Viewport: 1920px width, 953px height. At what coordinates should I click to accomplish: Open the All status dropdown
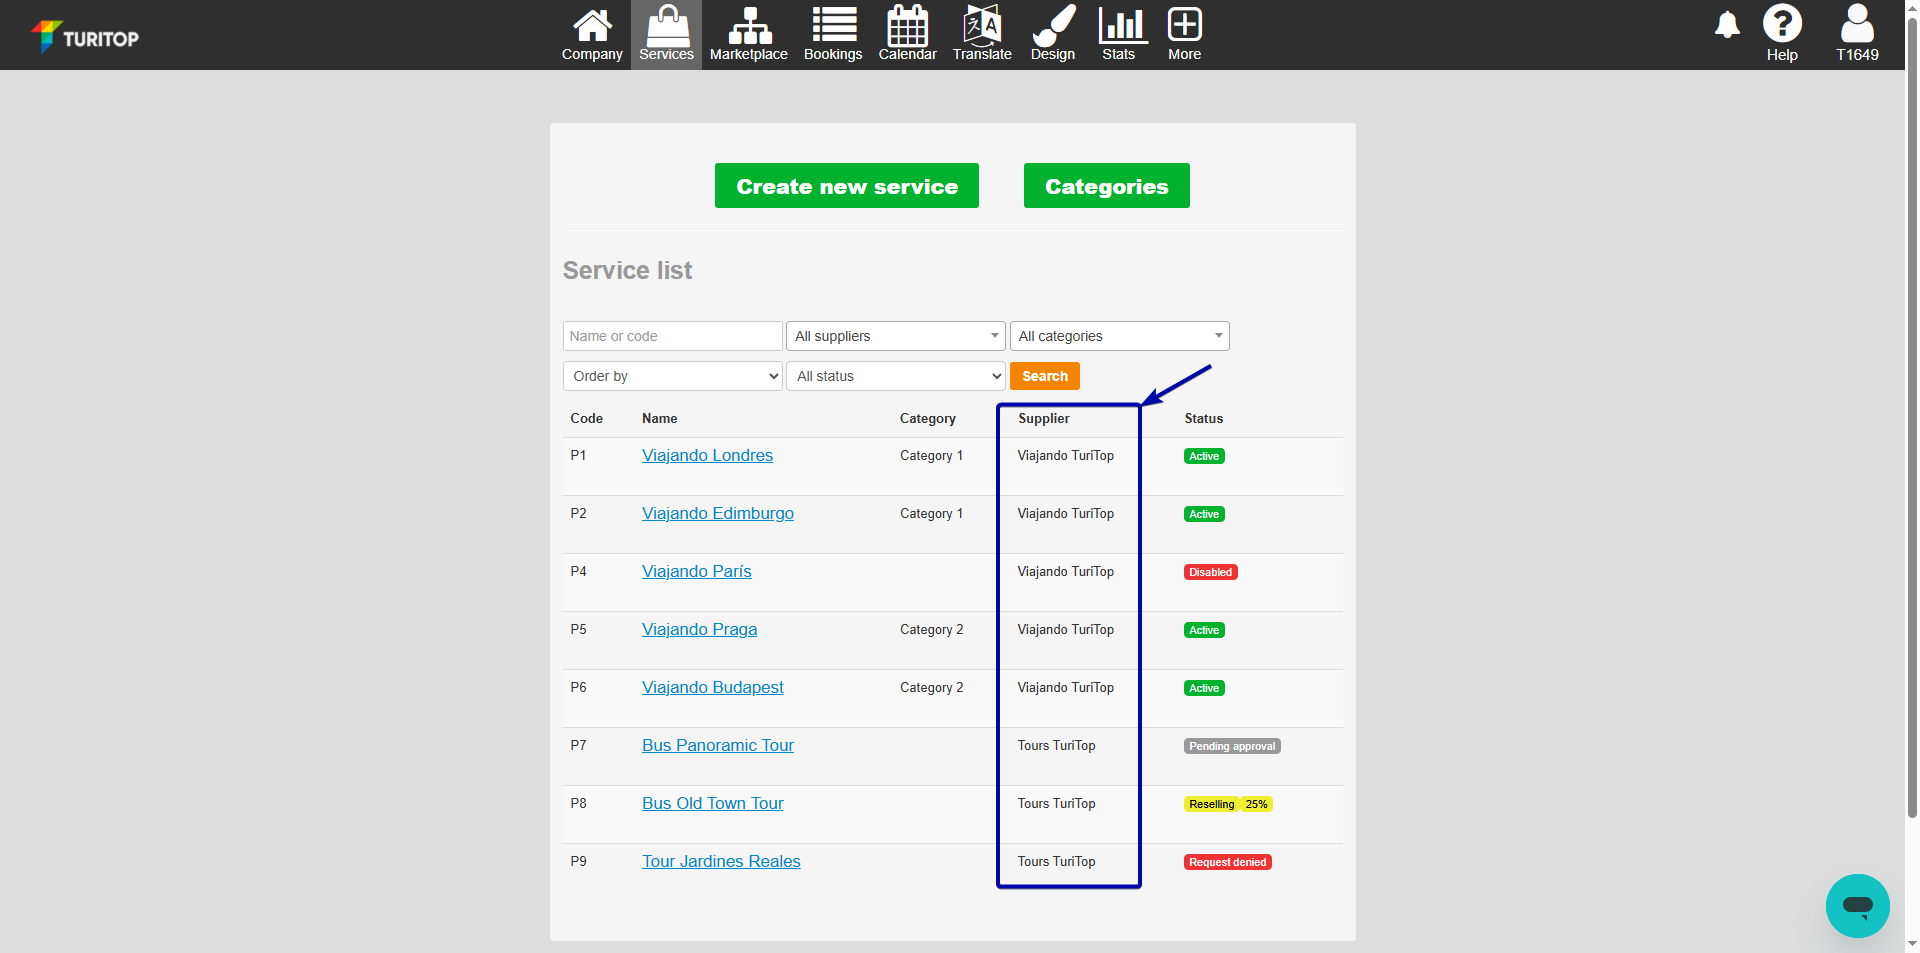pyautogui.click(x=895, y=376)
